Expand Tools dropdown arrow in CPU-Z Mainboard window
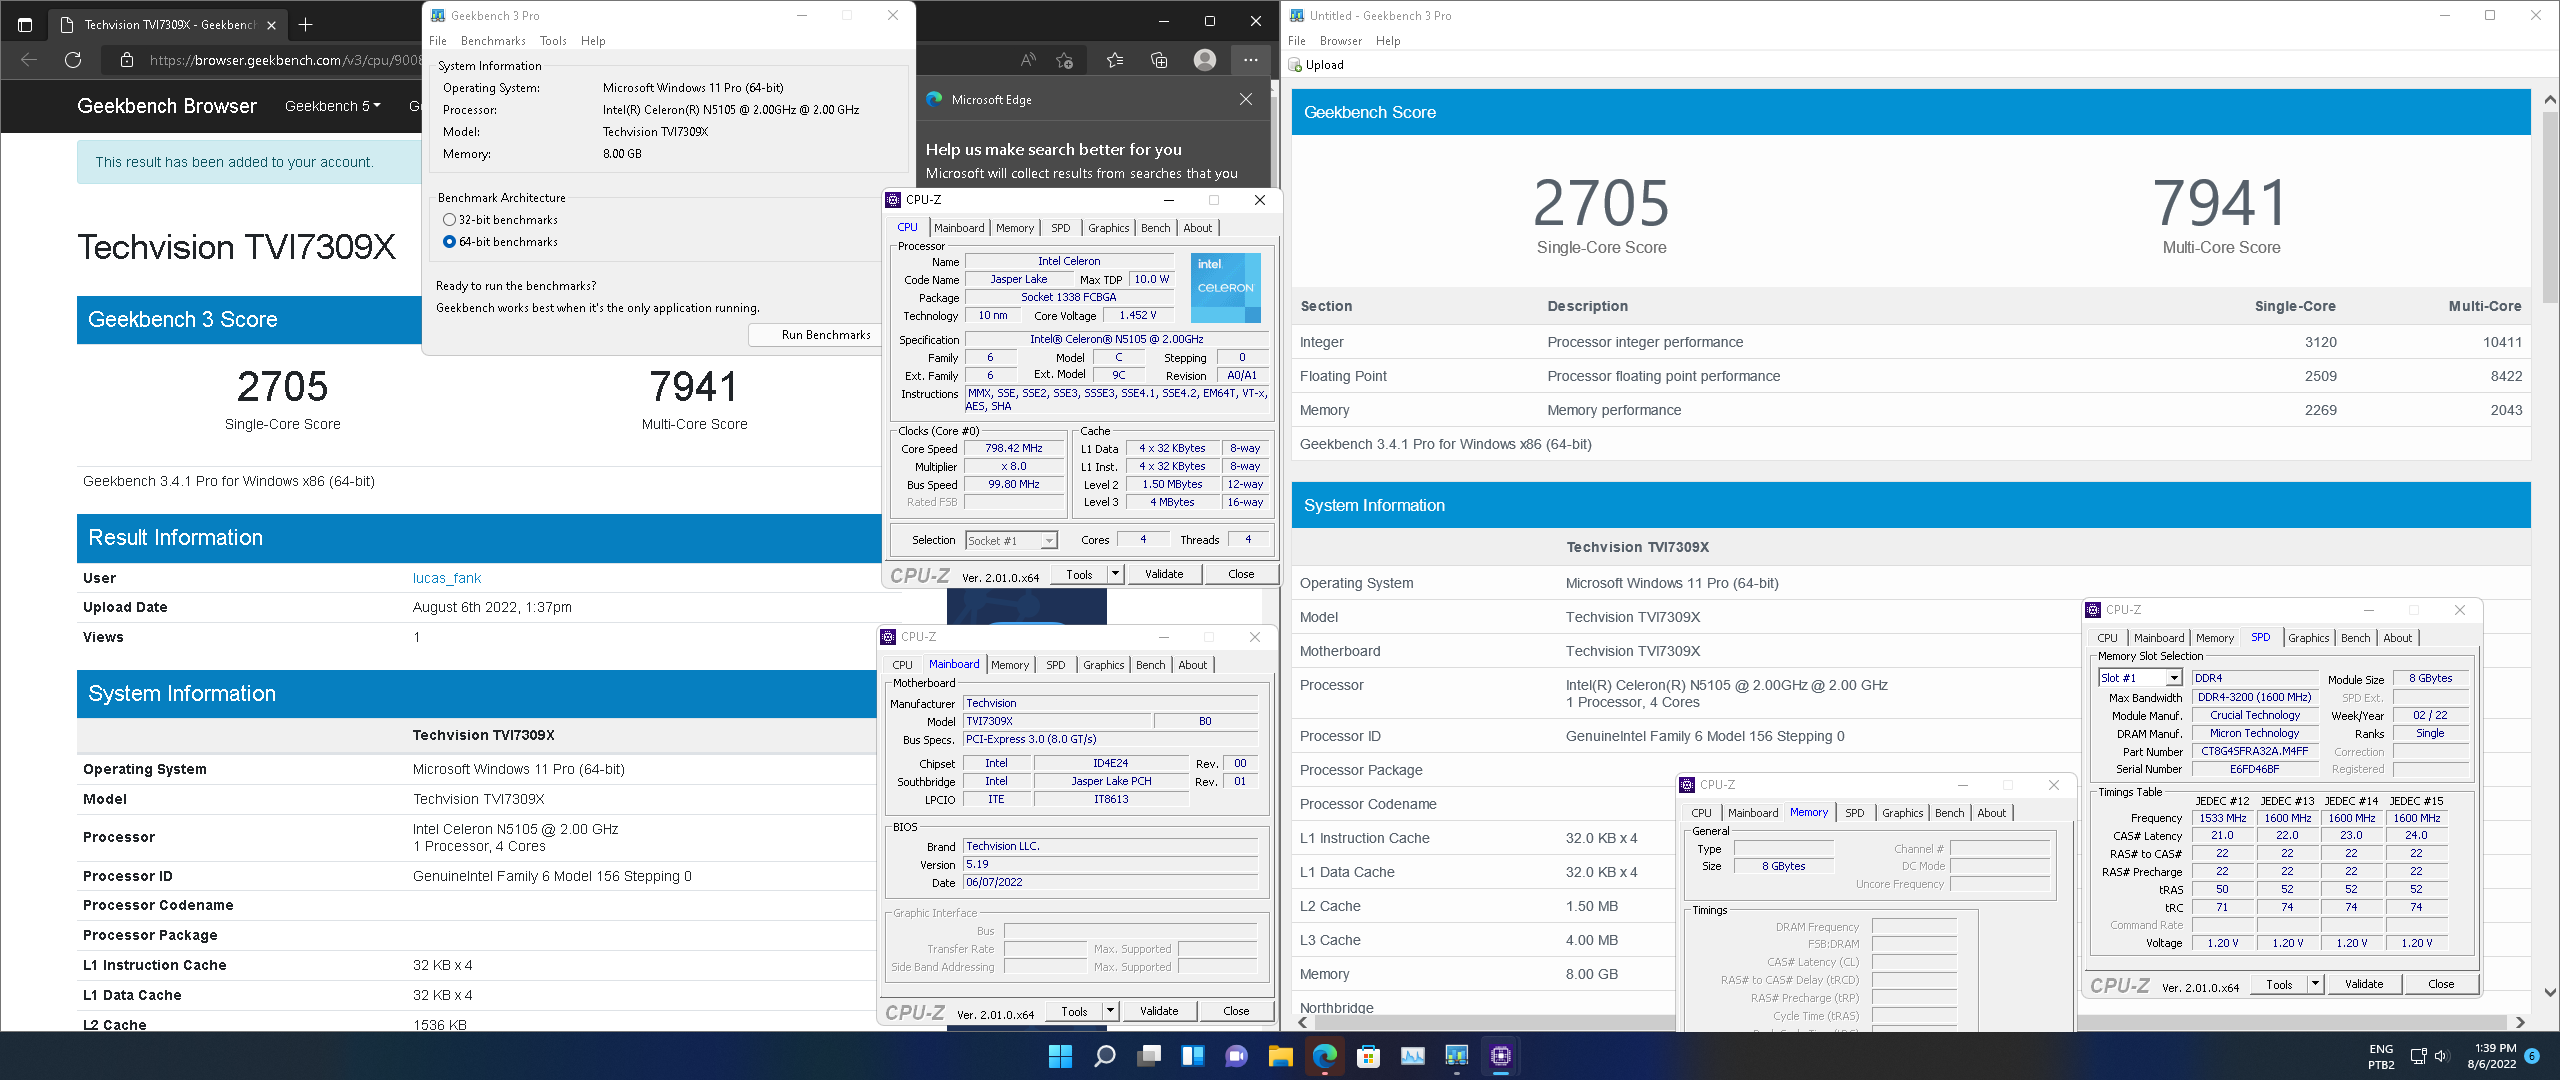 tap(1110, 1011)
